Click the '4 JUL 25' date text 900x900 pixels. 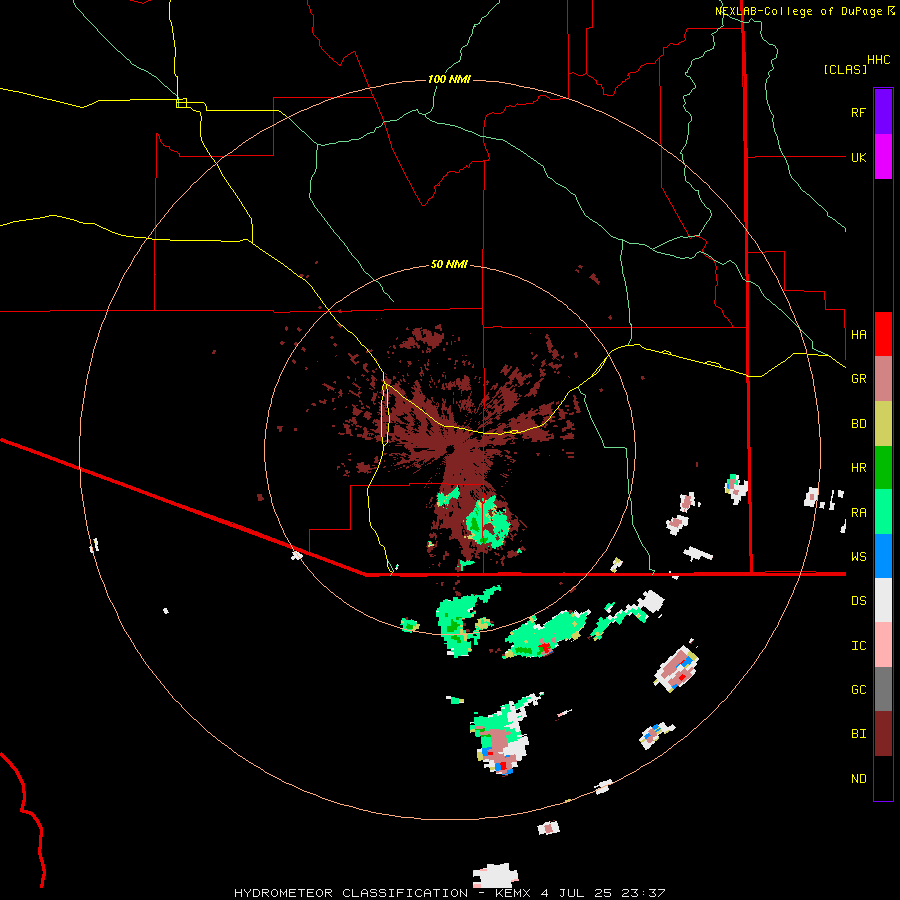click(x=576, y=893)
